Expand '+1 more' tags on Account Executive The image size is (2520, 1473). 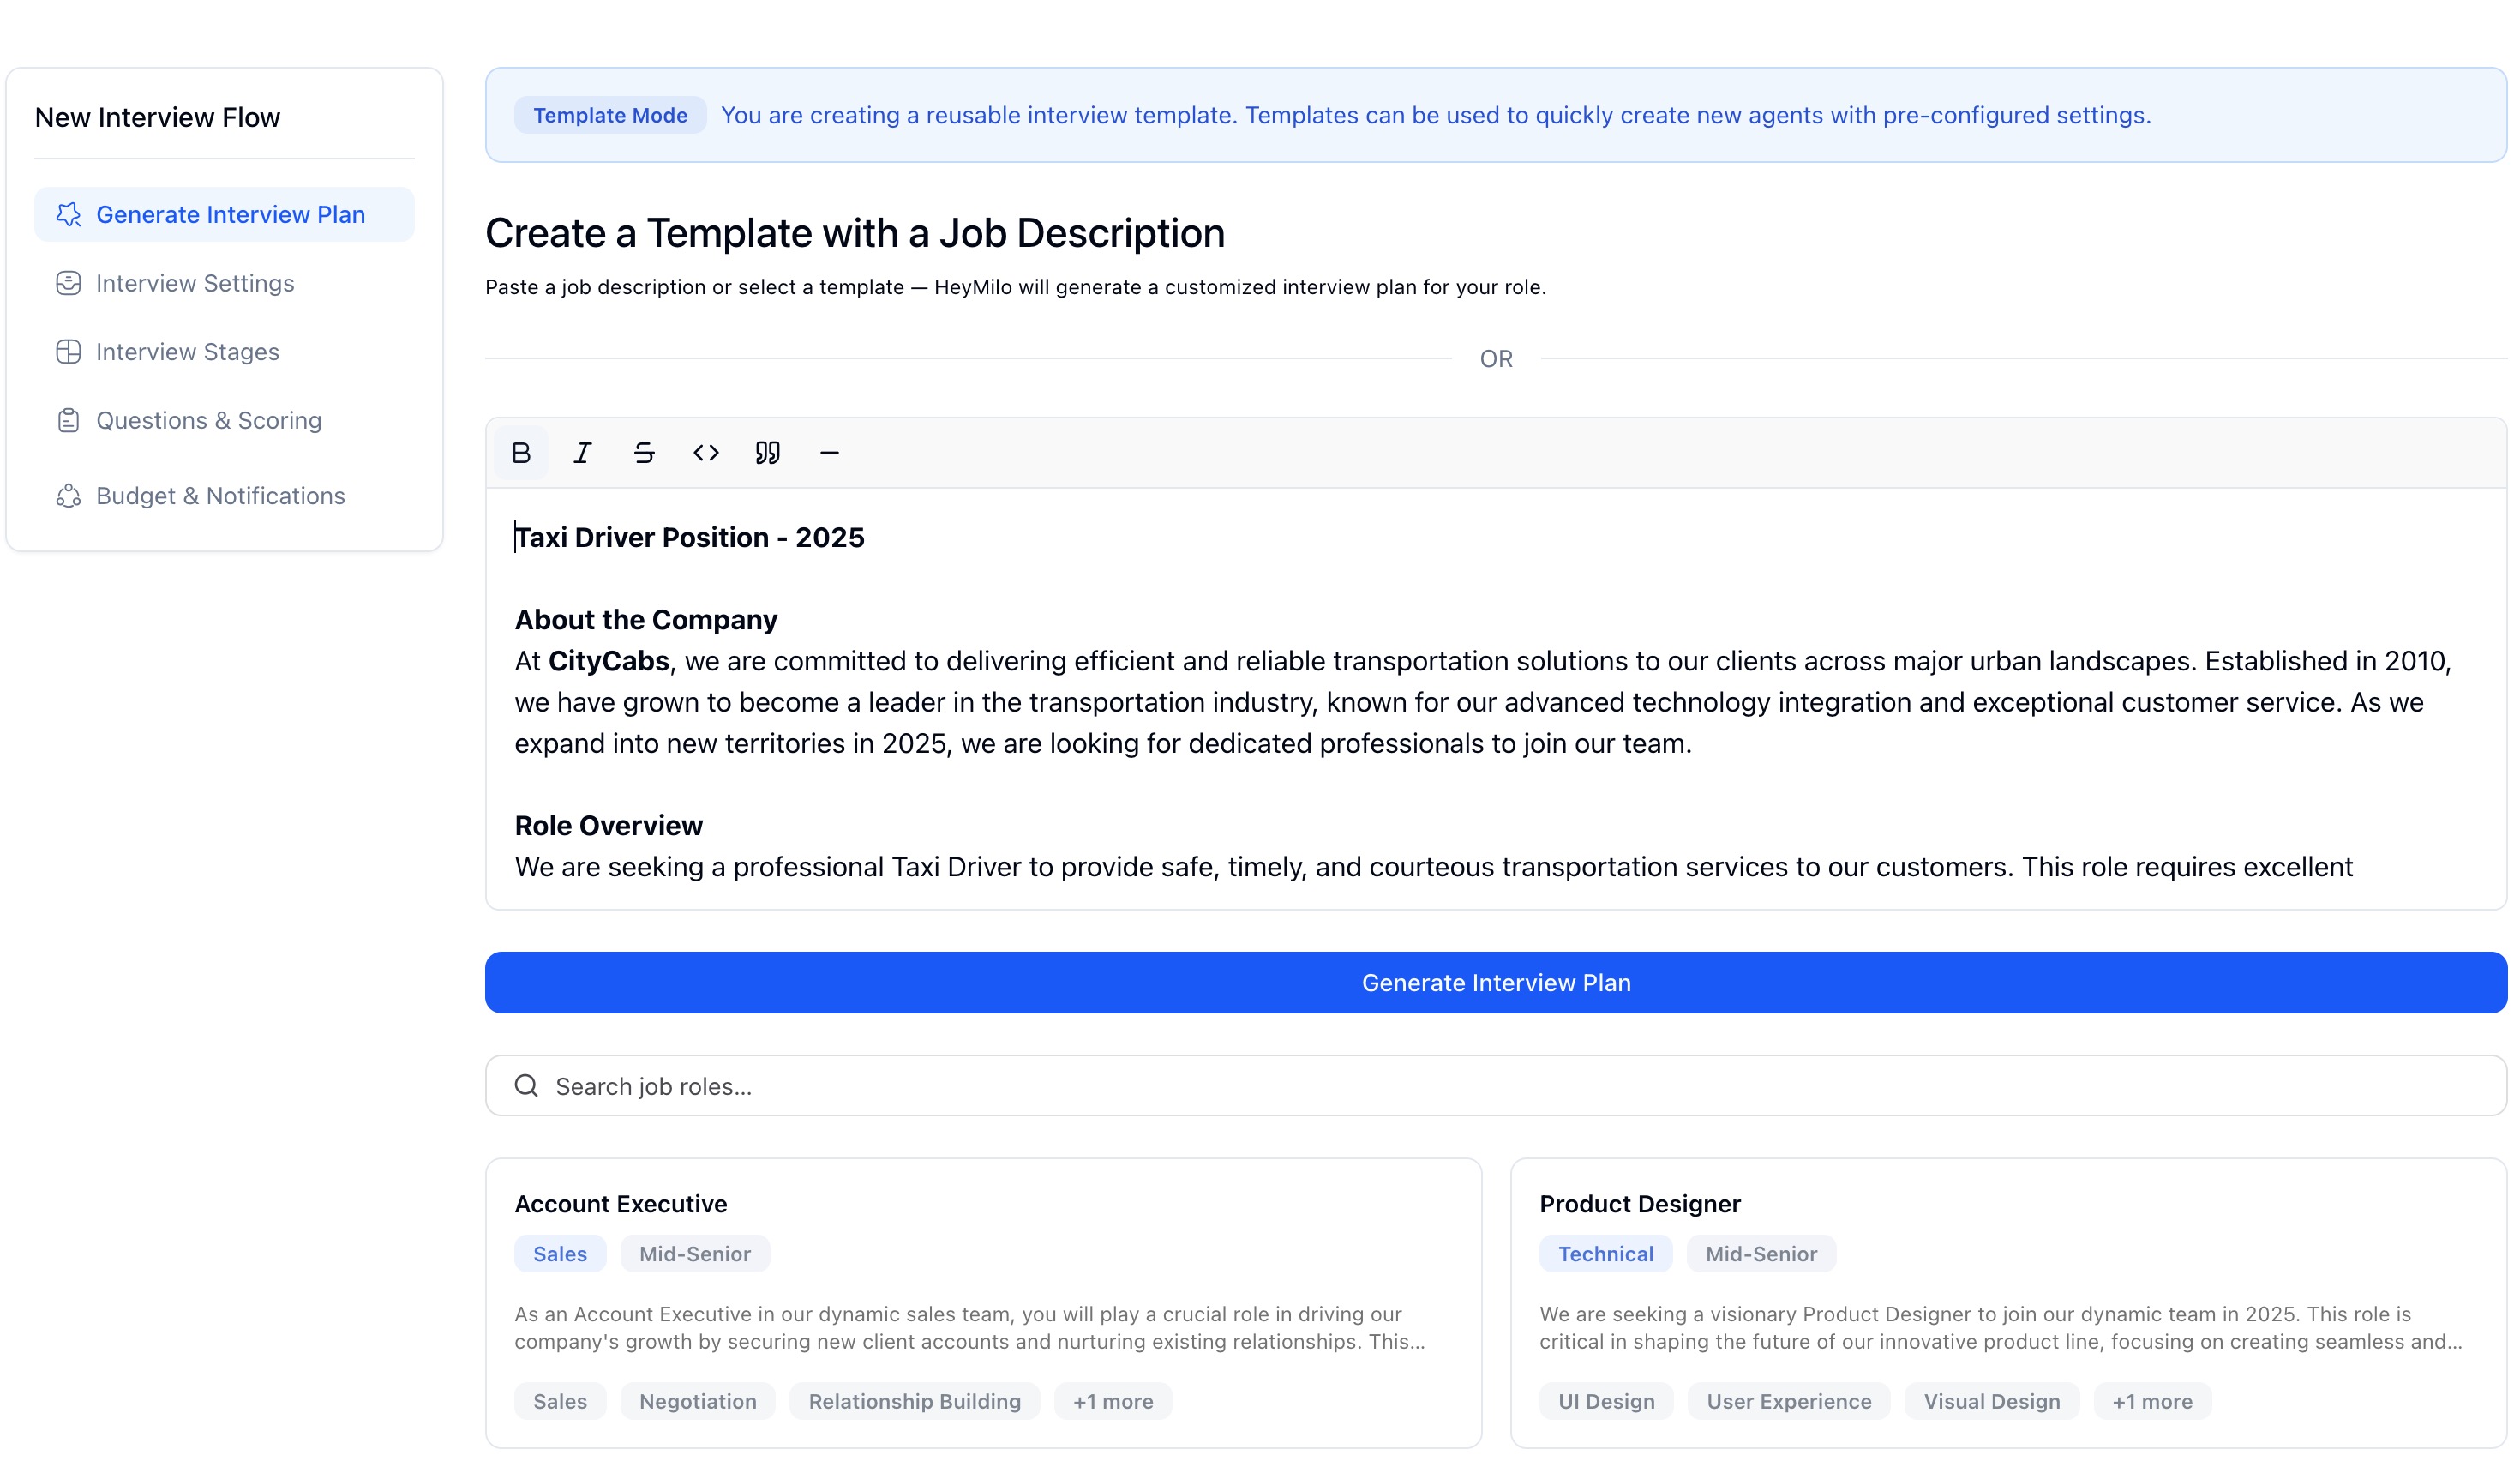[x=1112, y=1401]
